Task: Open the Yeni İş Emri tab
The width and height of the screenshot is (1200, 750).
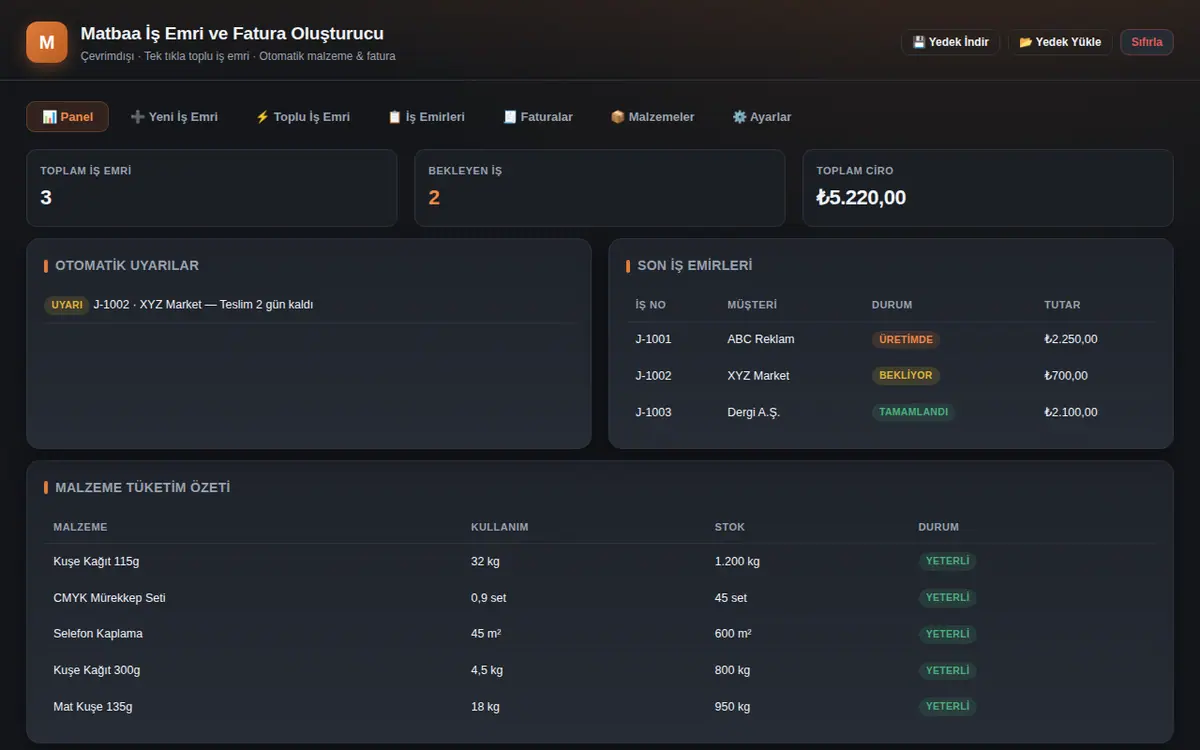Action: click(x=174, y=117)
